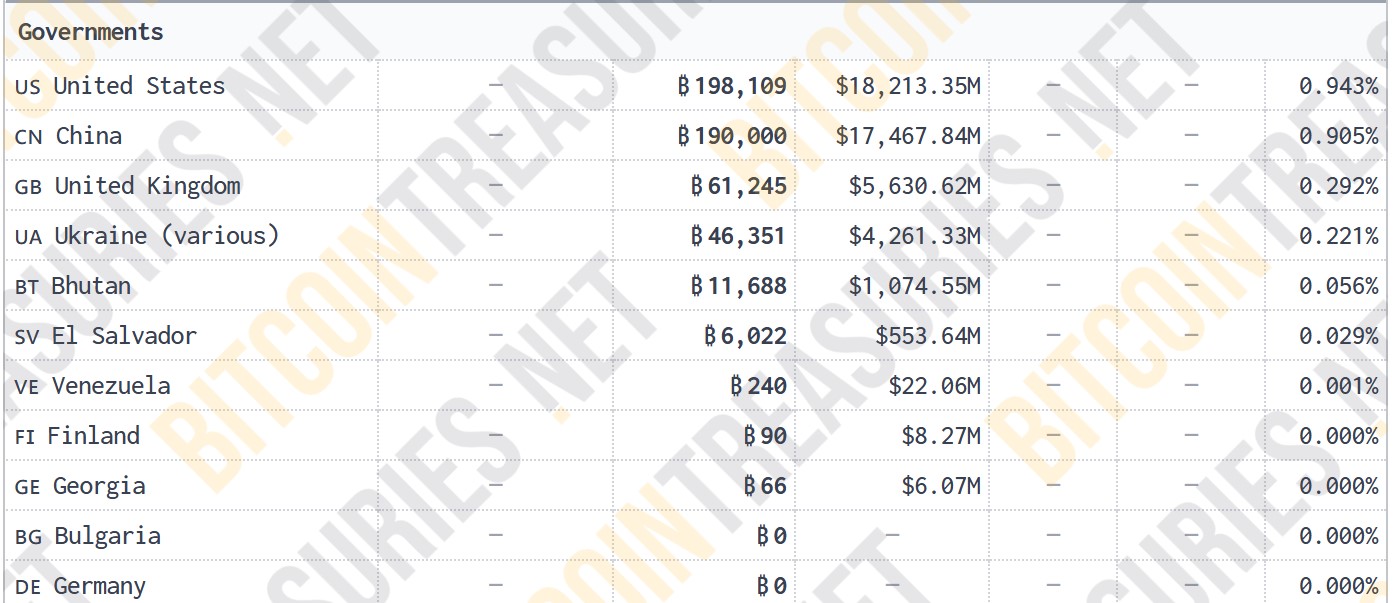The width and height of the screenshot is (1400, 603).
Task: Click the $5,630.62M value cell
Action: [x=915, y=186]
